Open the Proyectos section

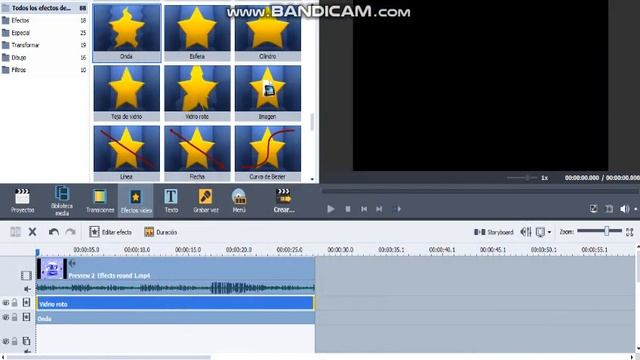coord(22,201)
